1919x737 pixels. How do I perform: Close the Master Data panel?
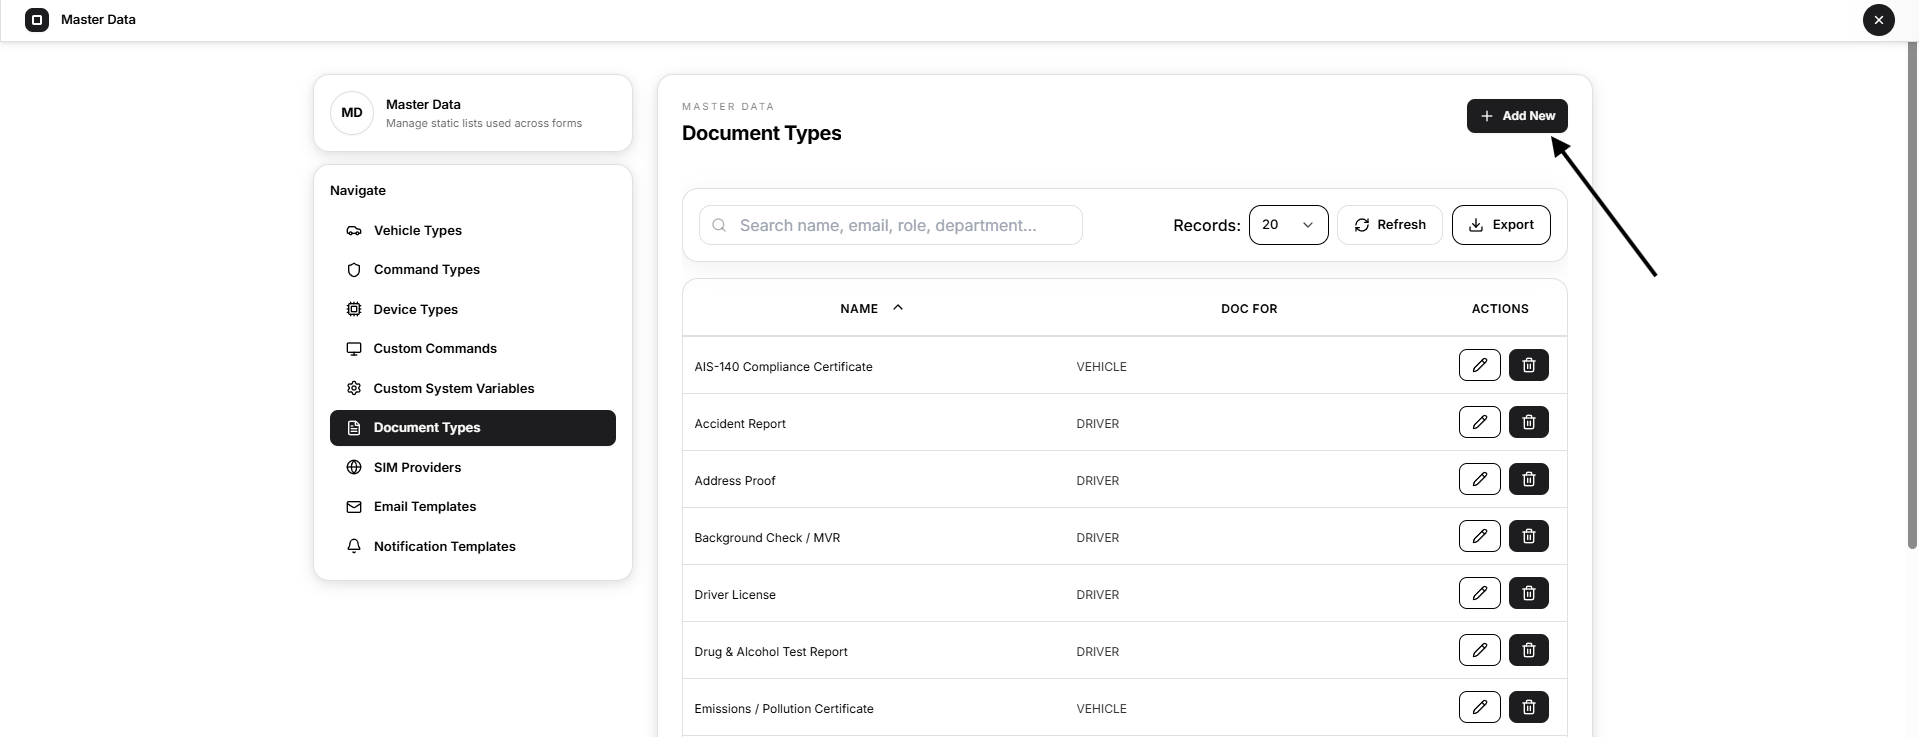tap(1878, 19)
